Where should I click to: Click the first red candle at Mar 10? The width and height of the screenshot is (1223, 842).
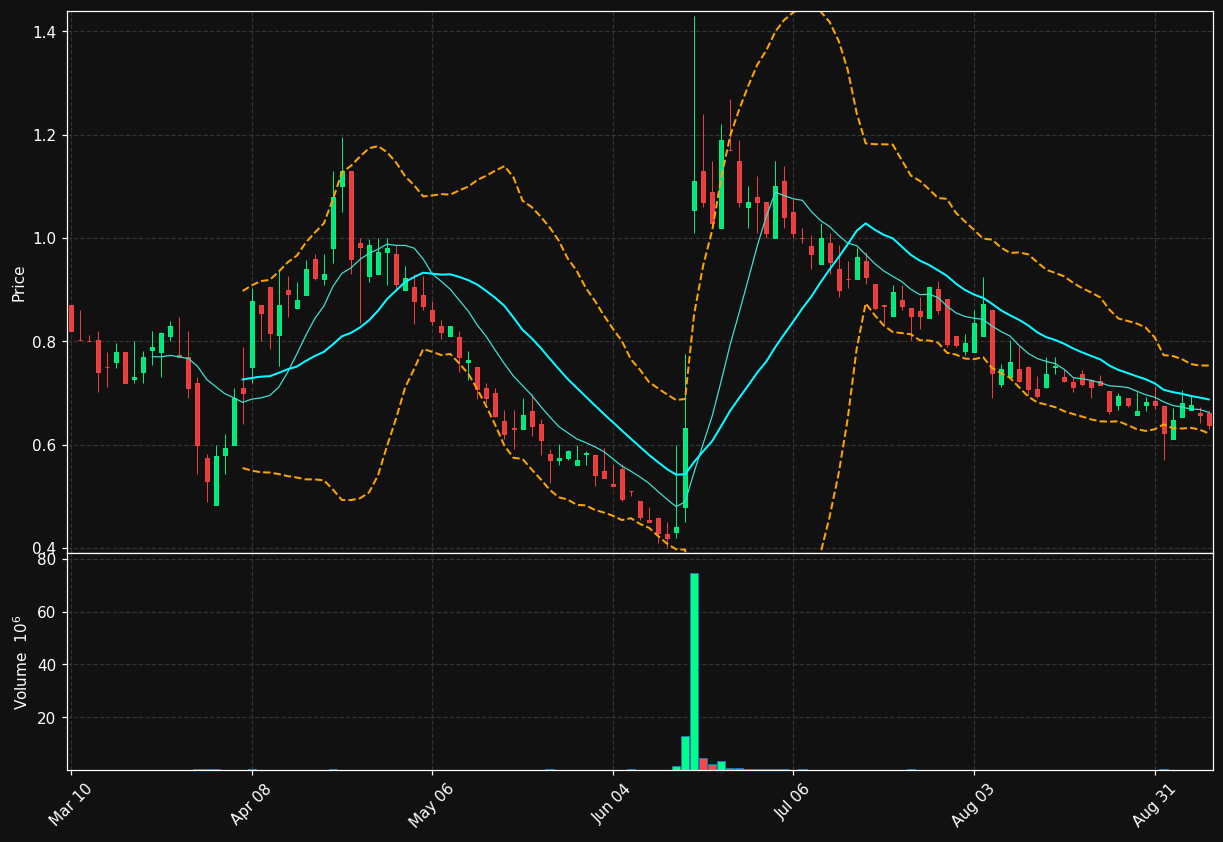[x=71, y=319]
